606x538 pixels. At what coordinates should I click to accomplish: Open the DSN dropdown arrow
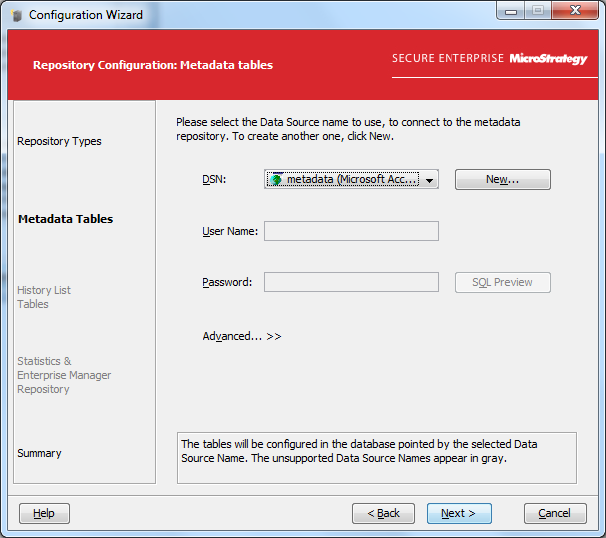(429, 180)
